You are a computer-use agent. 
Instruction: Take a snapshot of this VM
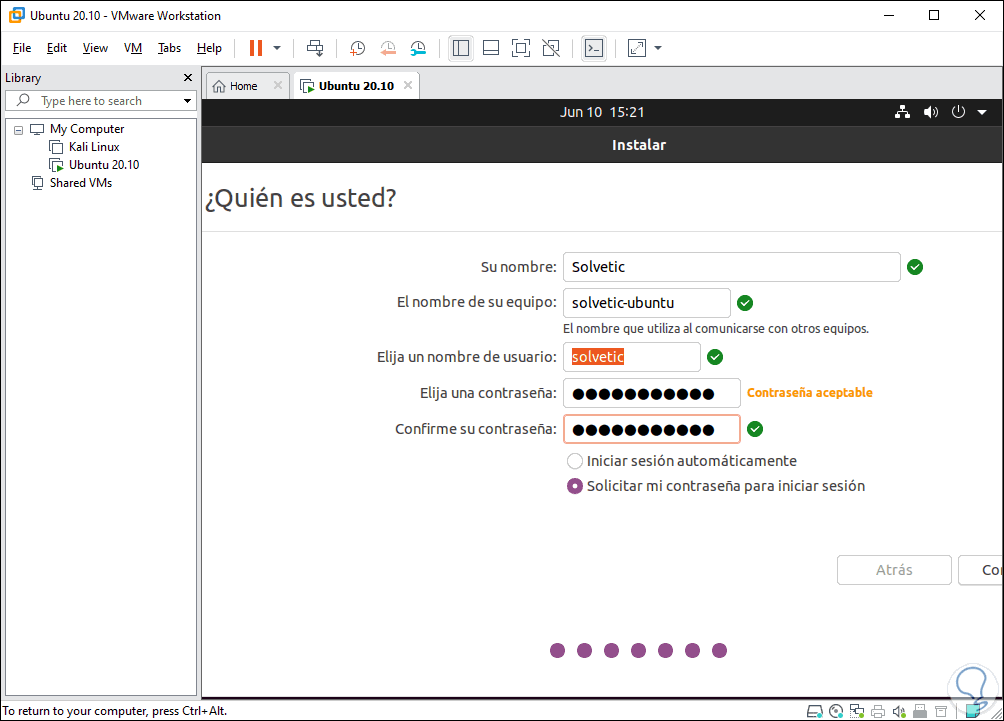357,48
